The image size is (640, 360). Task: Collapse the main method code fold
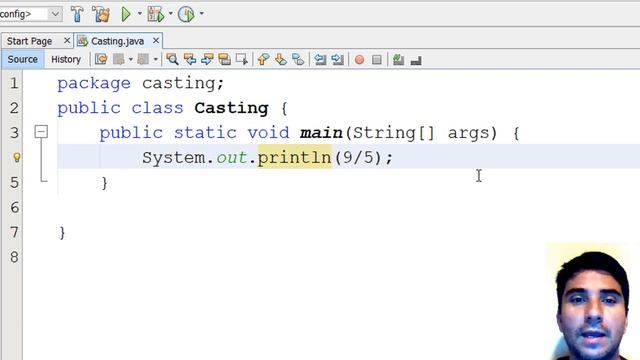pos(41,132)
